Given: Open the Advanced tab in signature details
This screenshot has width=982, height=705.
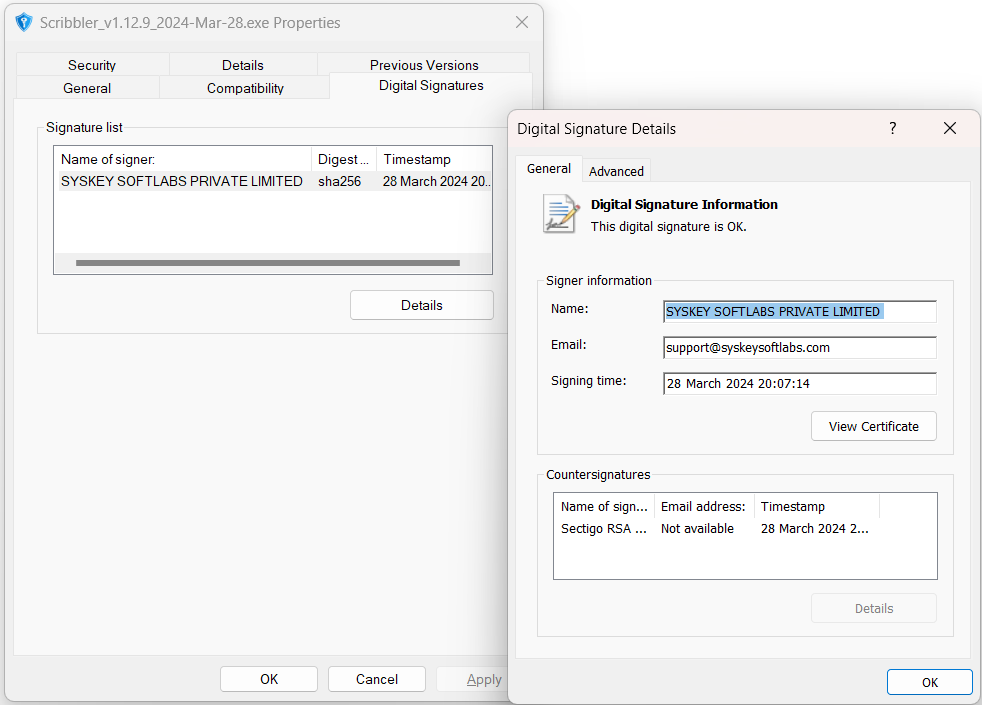Looking at the screenshot, I should (x=616, y=171).
